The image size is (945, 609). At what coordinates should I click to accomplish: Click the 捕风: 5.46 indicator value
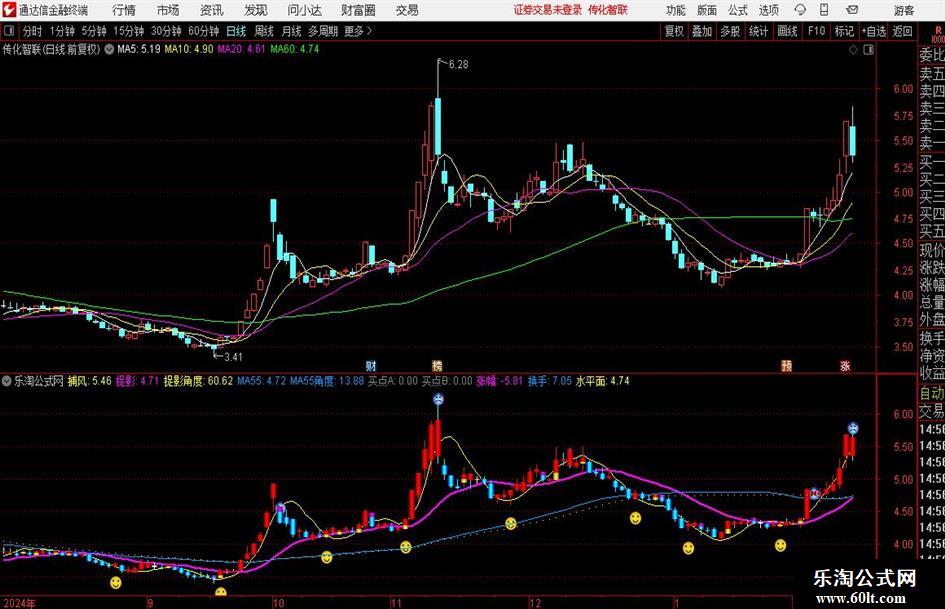coord(90,381)
